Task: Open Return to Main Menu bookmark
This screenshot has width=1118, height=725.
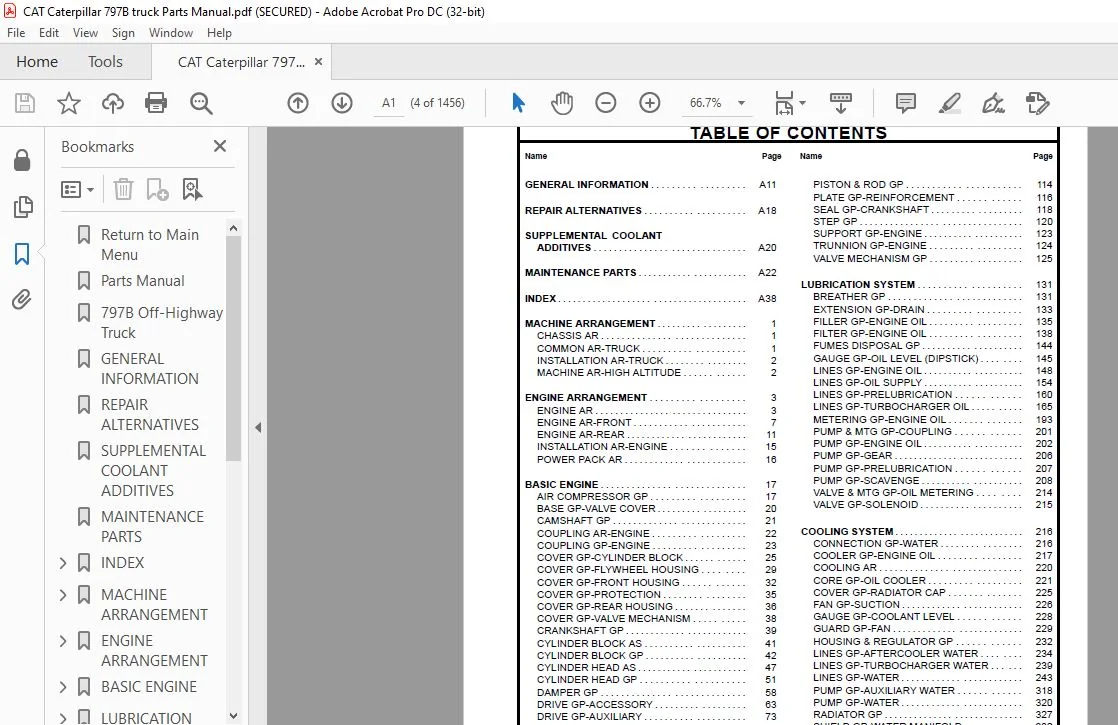Action: pyautogui.click(x=150, y=245)
